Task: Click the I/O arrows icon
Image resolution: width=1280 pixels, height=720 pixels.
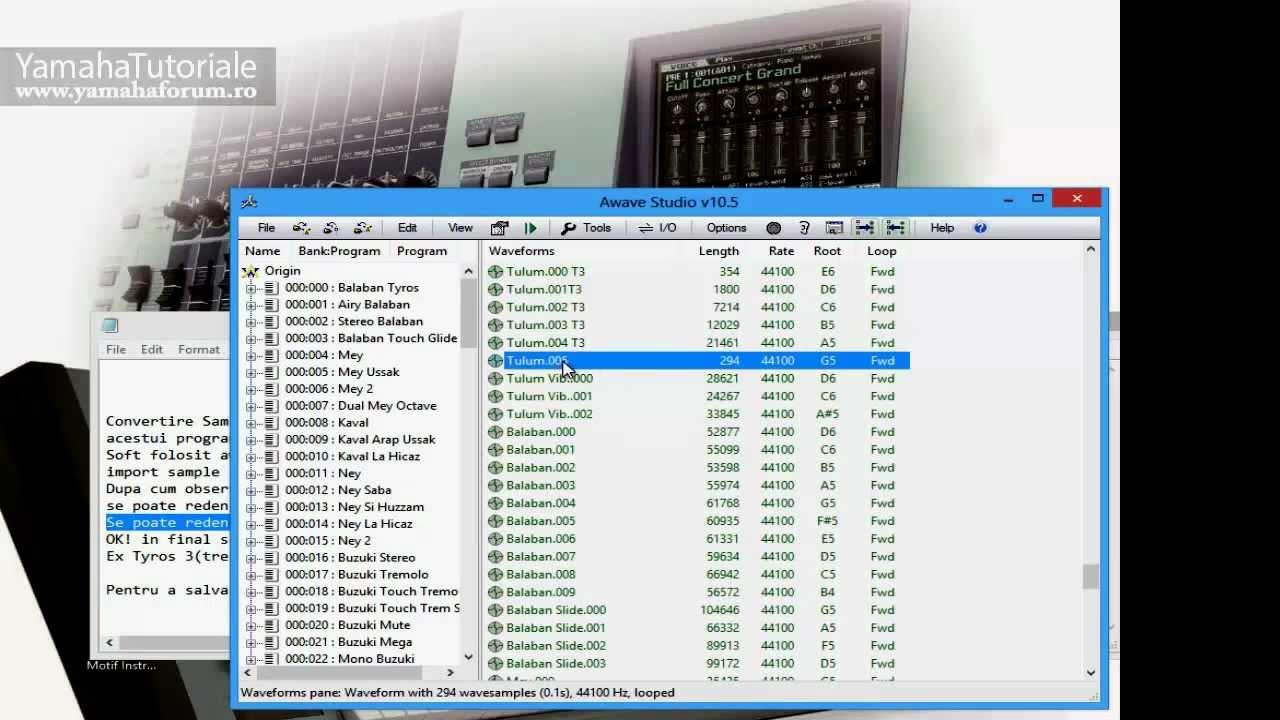Action: [x=646, y=228]
